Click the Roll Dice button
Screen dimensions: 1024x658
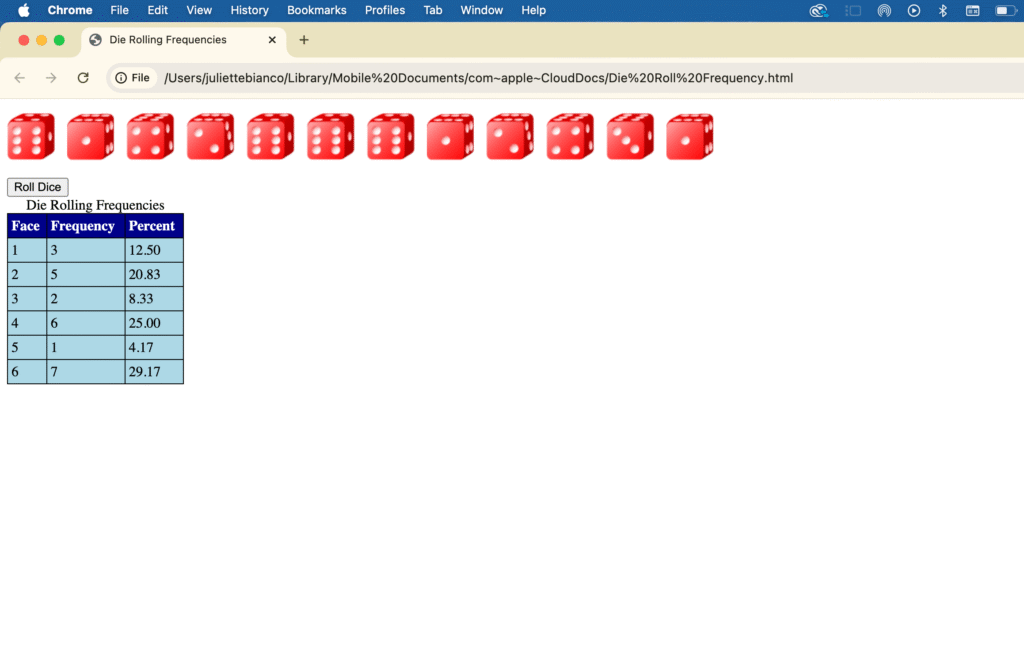coord(37,187)
